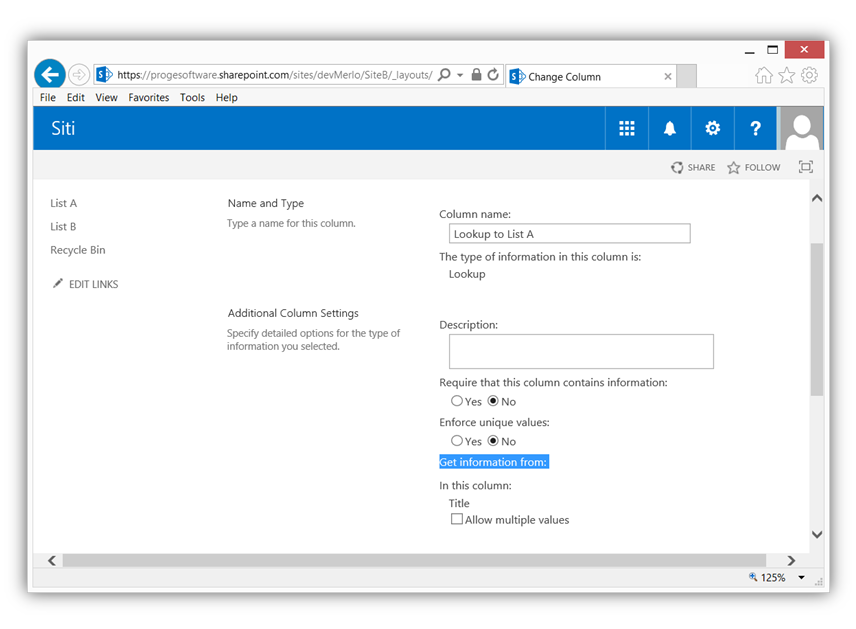Select Yes for require column information
856x629 pixels.
coord(457,401)
